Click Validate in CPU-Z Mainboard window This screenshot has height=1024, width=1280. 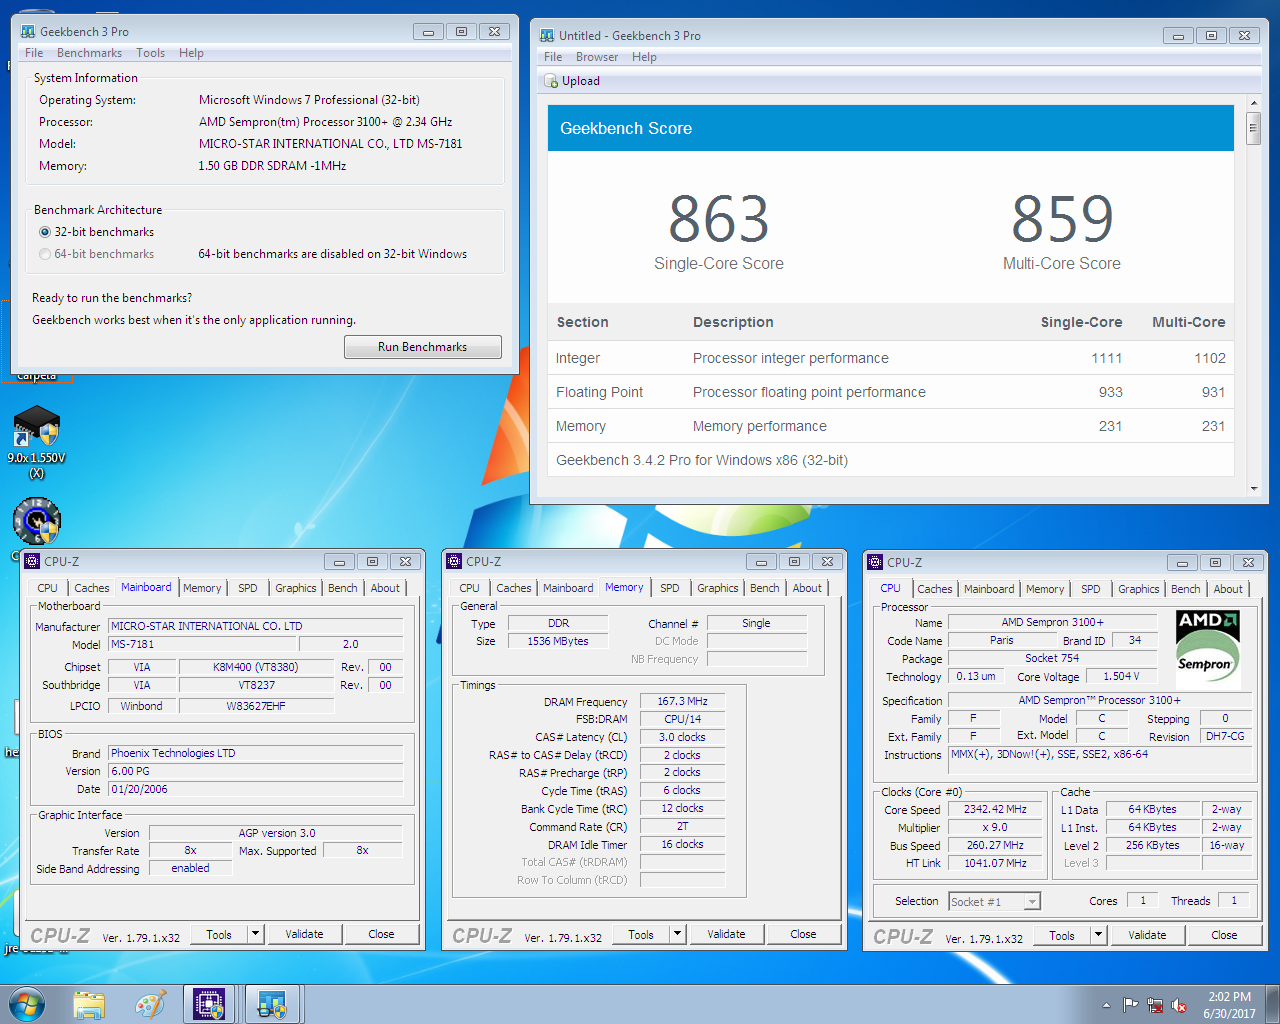(304, 934)
